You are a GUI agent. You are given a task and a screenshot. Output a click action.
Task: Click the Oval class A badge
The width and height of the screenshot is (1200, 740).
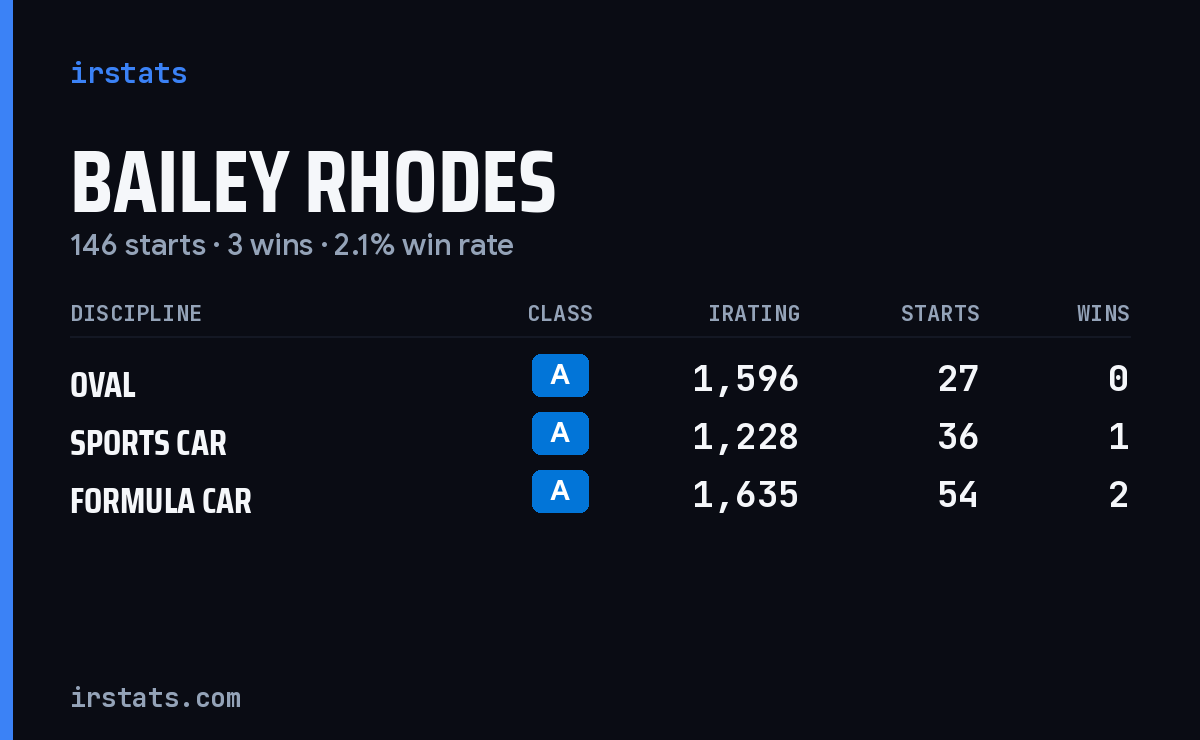click(560, 375)
